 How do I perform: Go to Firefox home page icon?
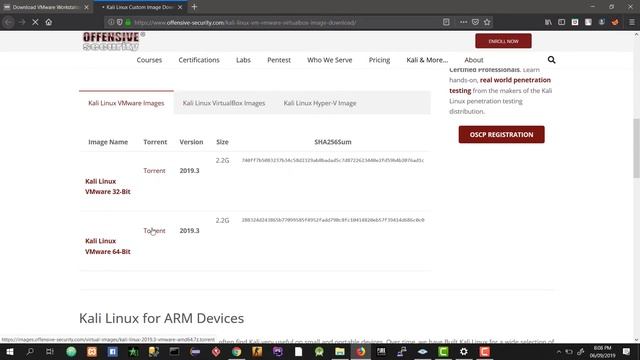[x=49, y=22]
